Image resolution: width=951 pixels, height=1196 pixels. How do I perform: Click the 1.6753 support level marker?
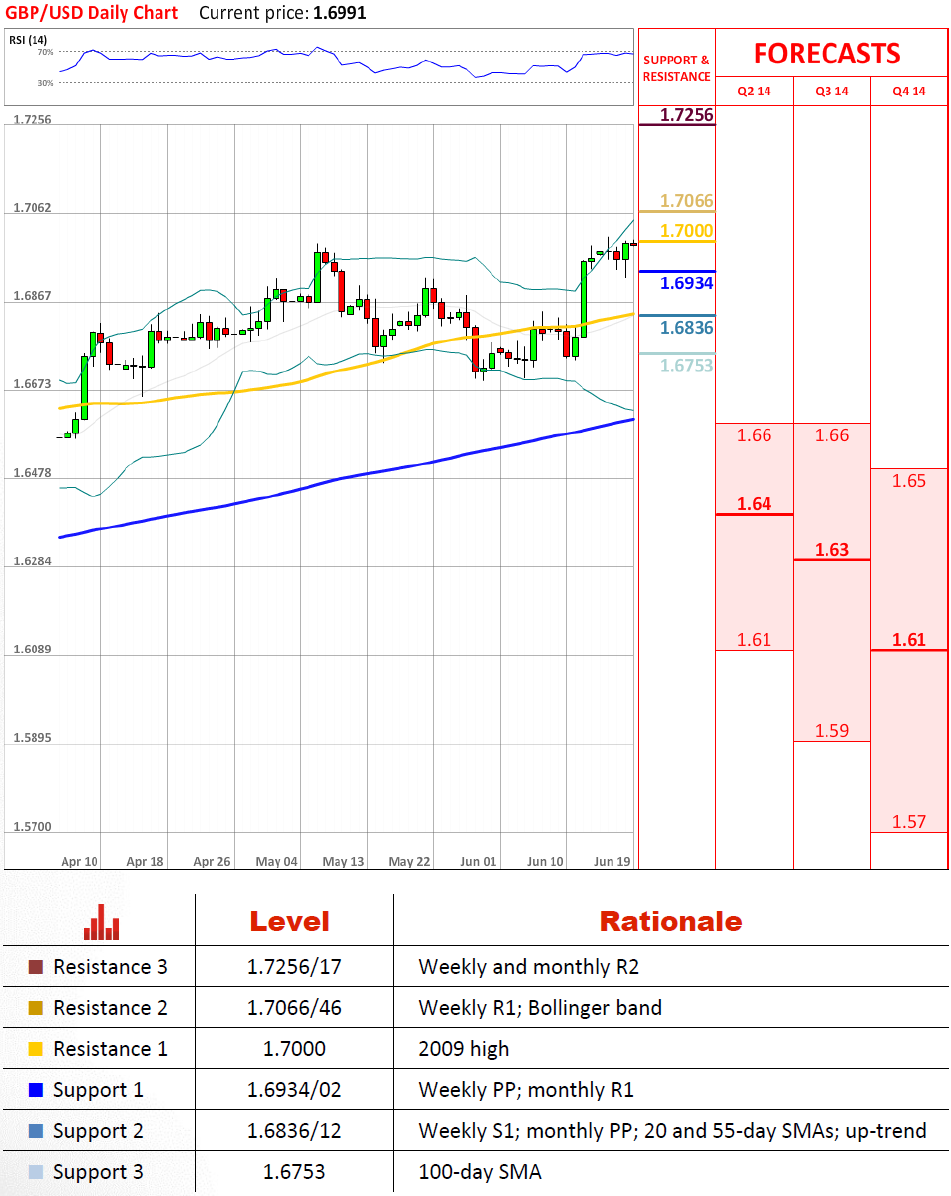(686, 365)
